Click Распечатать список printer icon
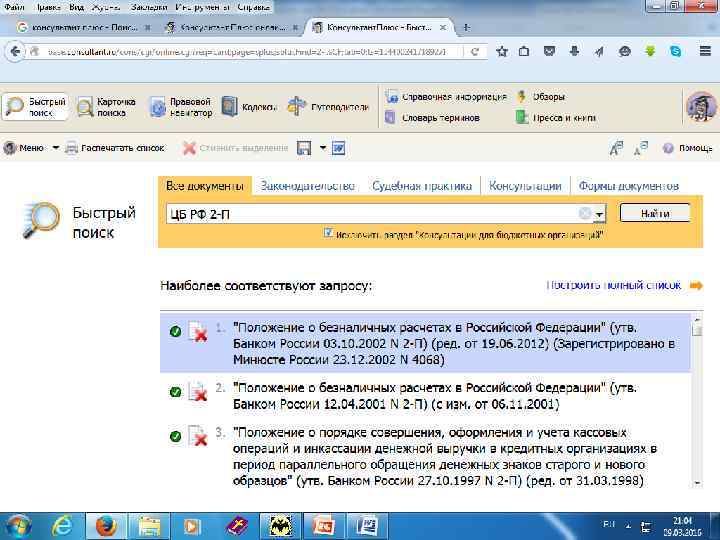 (71, 148)
